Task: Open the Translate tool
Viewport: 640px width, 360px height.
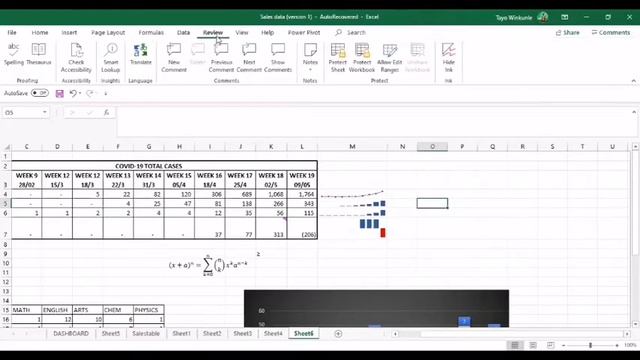Action: click(x=140, y=54)
